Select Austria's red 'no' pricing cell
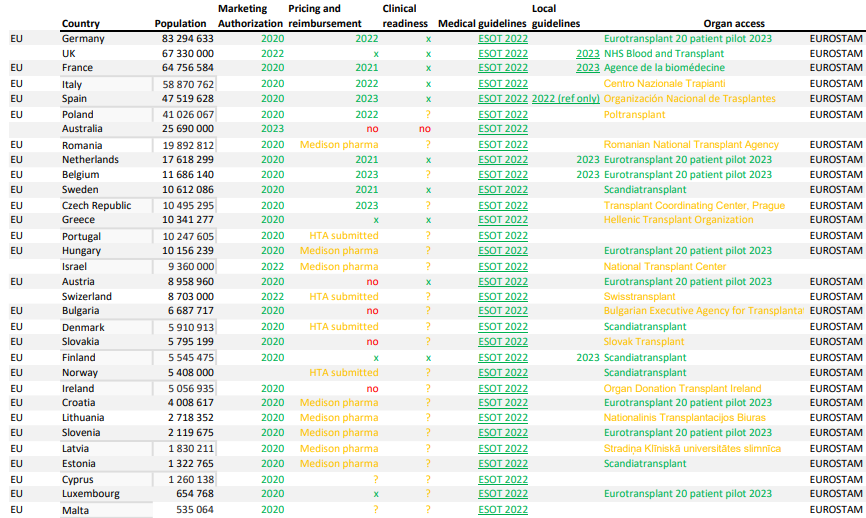866x518 pixels. 372,282
